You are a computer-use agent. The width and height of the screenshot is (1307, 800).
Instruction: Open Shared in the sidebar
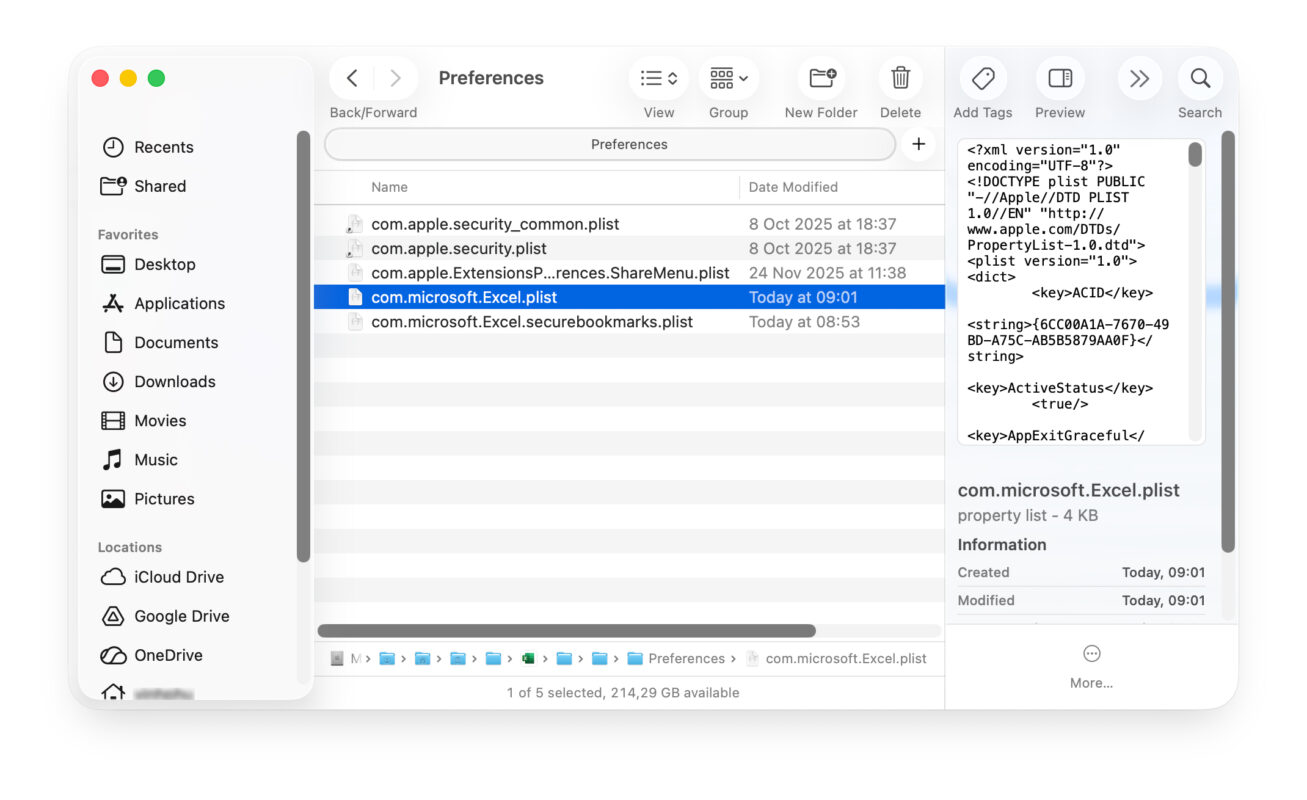(160, 186)
